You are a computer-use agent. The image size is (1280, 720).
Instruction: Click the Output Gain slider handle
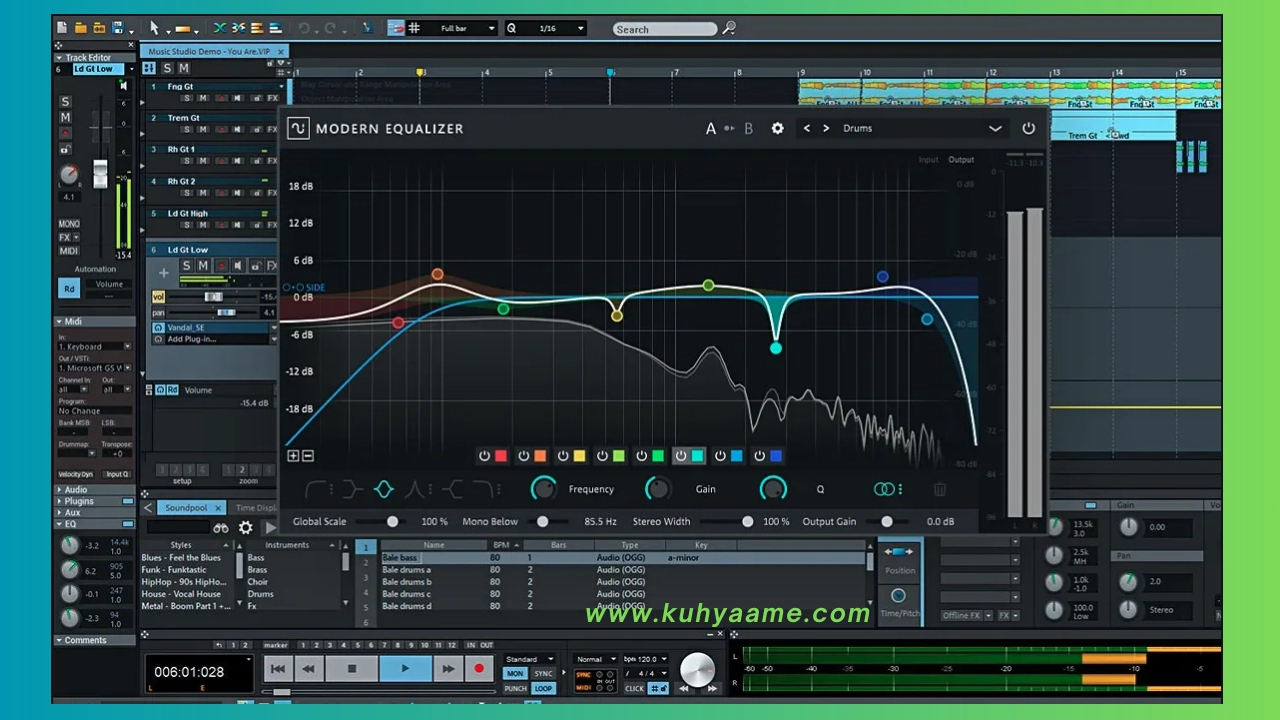[887, 521]
